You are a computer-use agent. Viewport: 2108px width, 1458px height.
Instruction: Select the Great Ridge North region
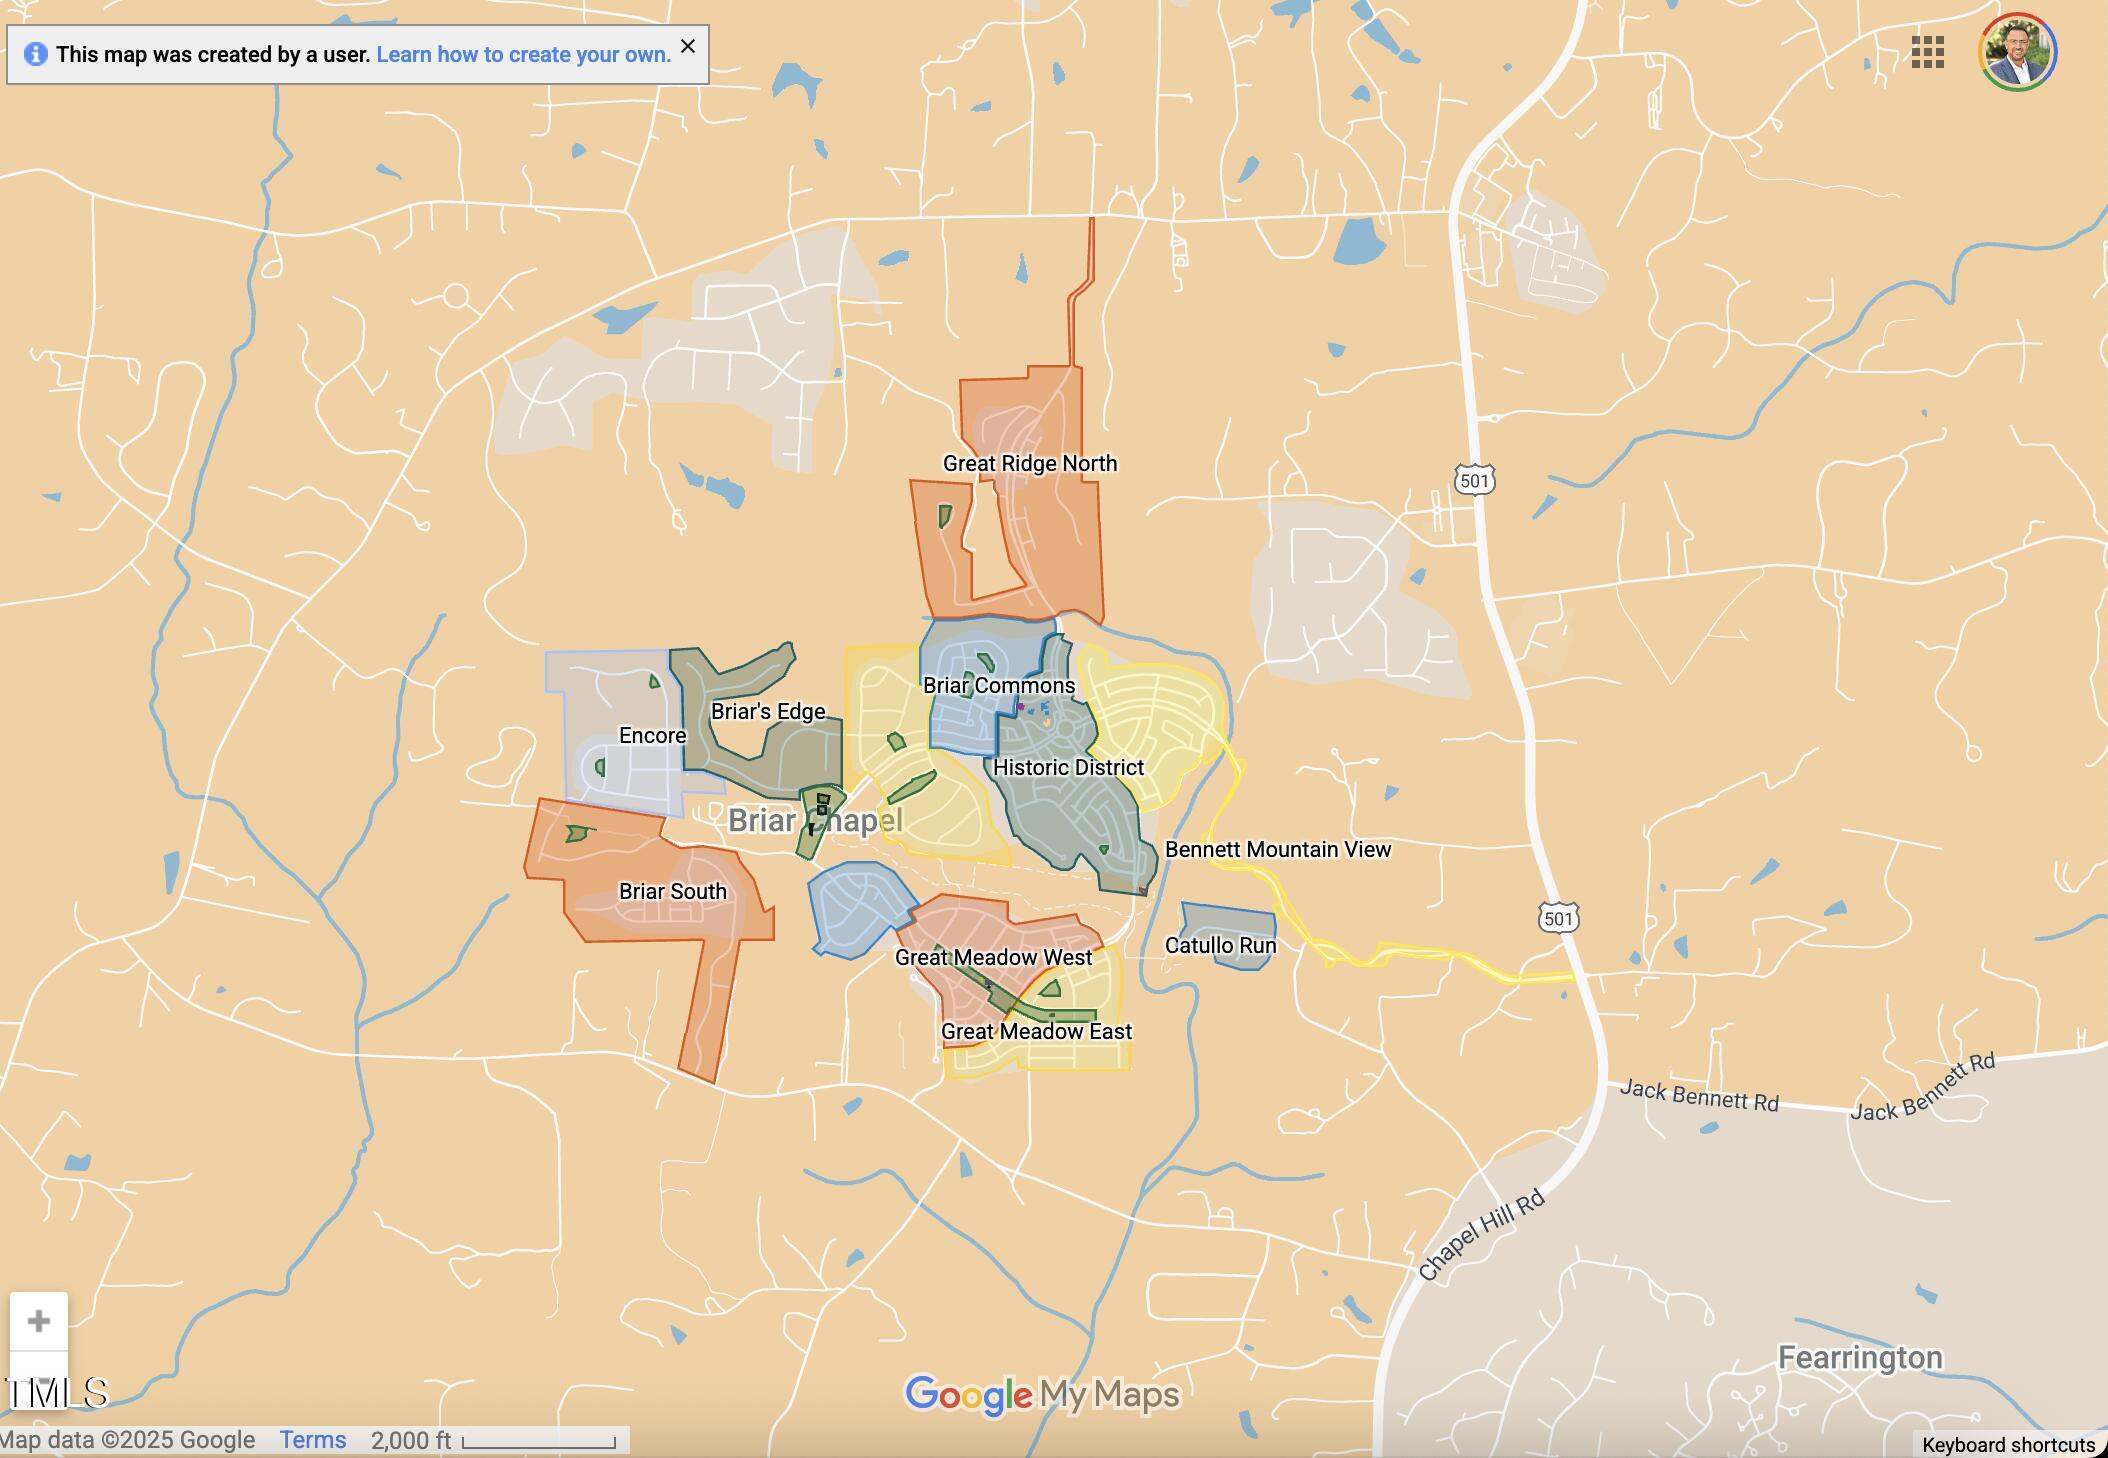tap(1030, 464)
